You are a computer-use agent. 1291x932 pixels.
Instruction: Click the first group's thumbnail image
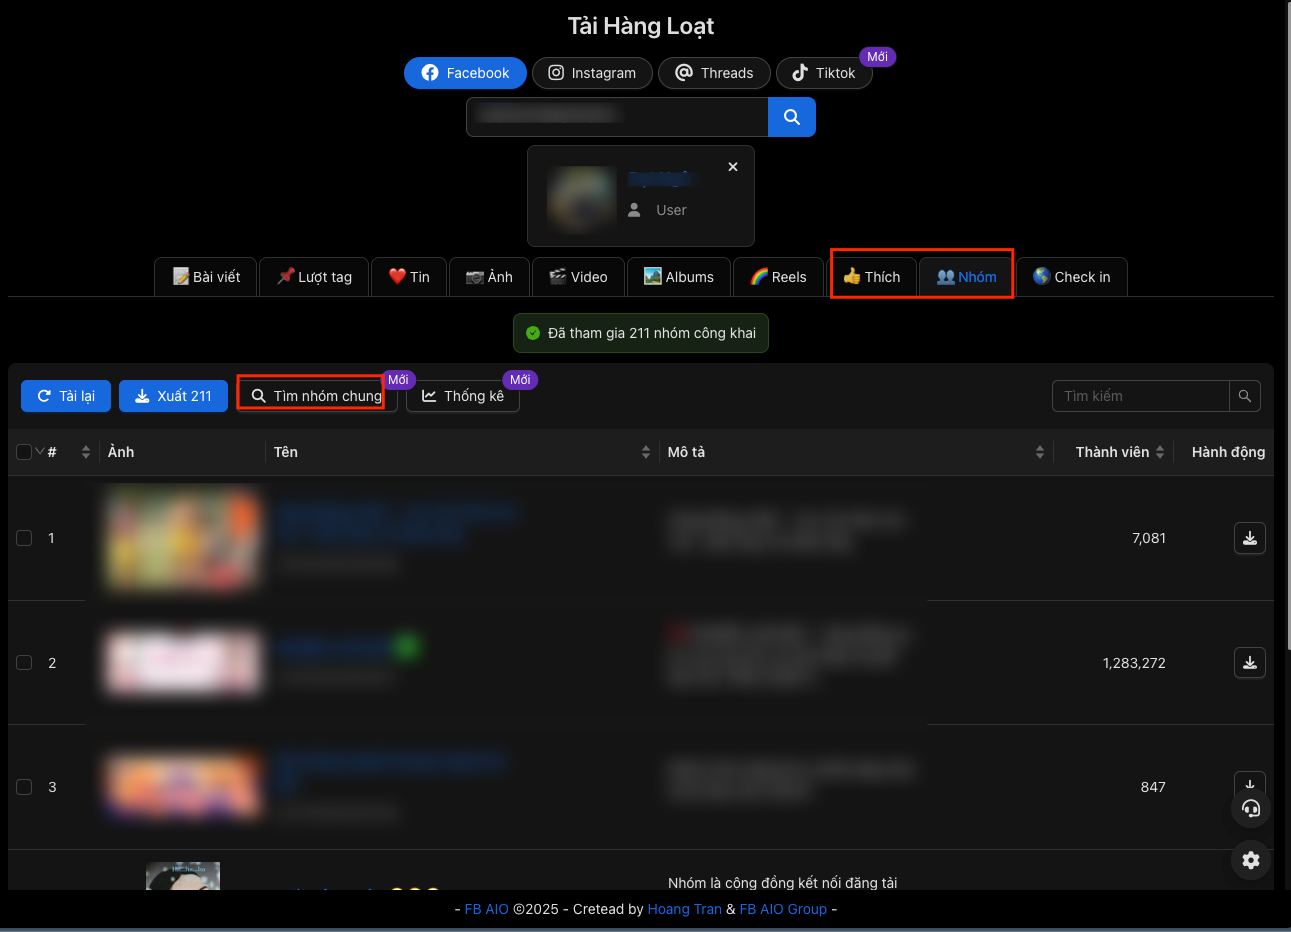coord(182,538)
